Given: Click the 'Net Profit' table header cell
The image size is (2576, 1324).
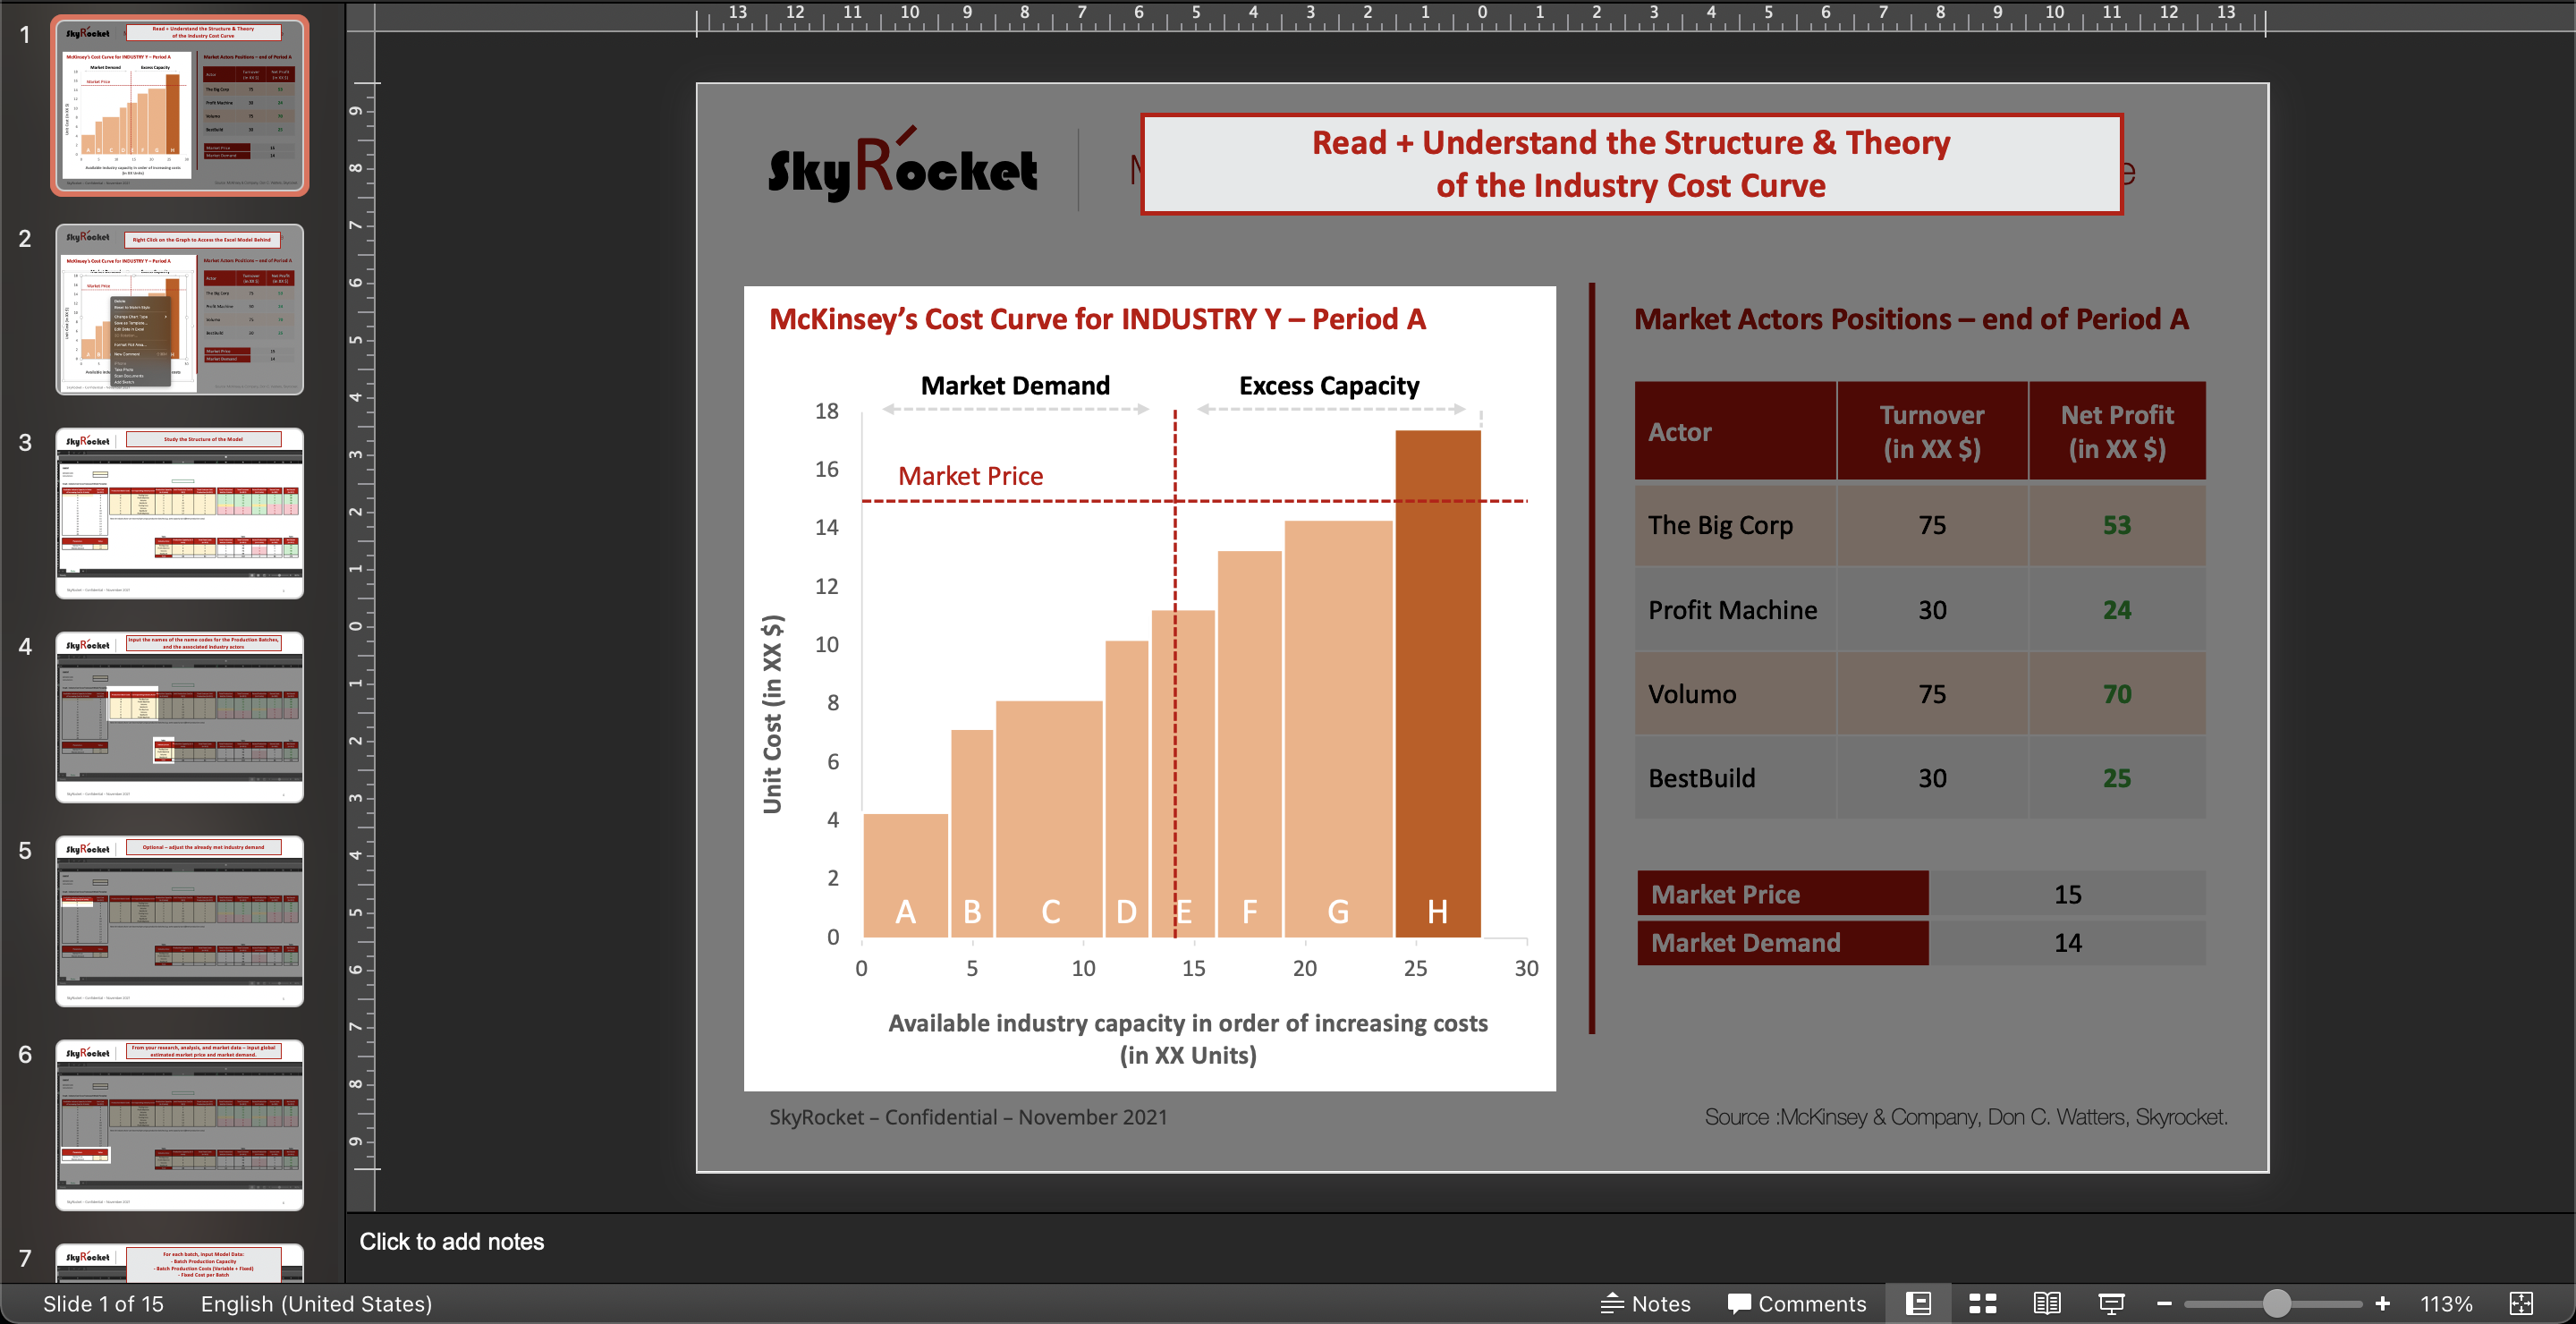Looking at the screenshot, I should (2117, 431).
